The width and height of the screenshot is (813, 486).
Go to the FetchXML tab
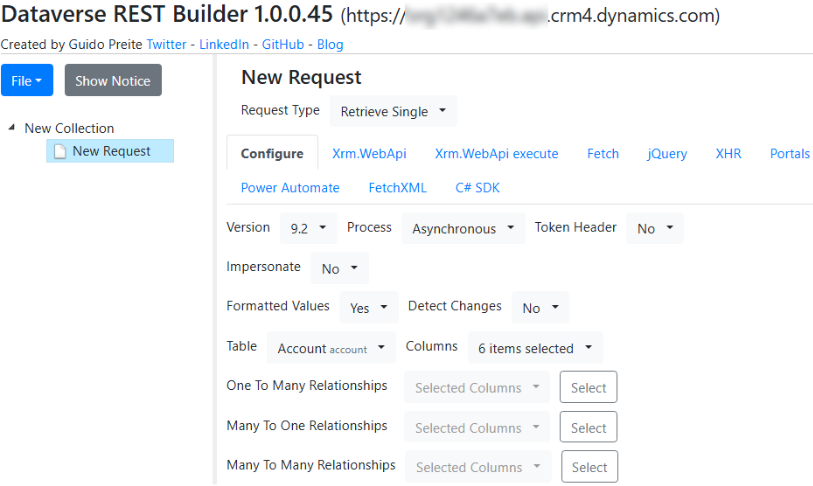pyautogui.click(x=397, y=187)
